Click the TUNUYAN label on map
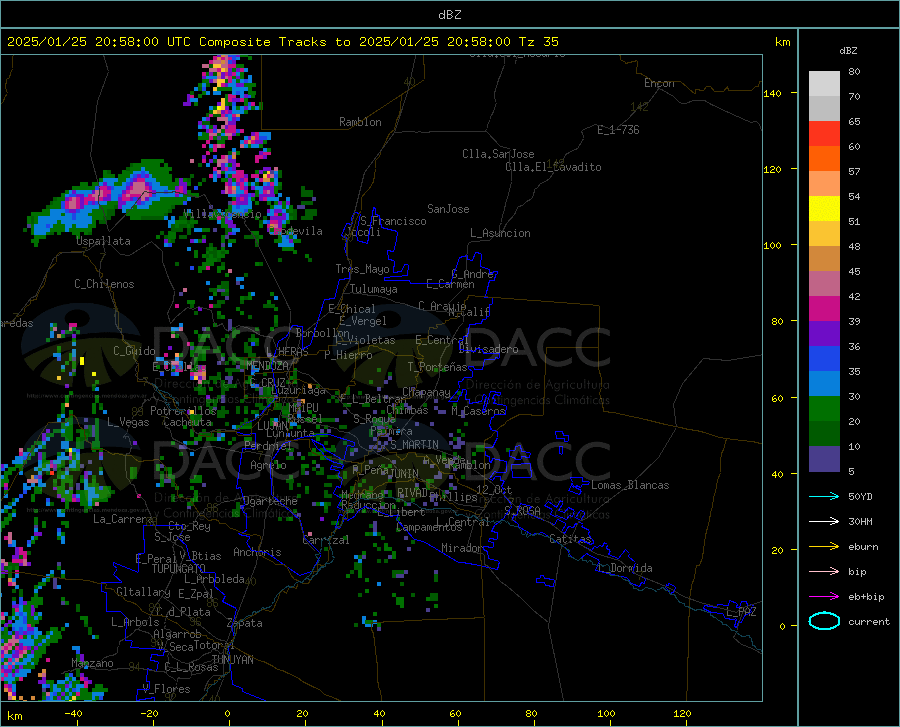 coord(232,660)
